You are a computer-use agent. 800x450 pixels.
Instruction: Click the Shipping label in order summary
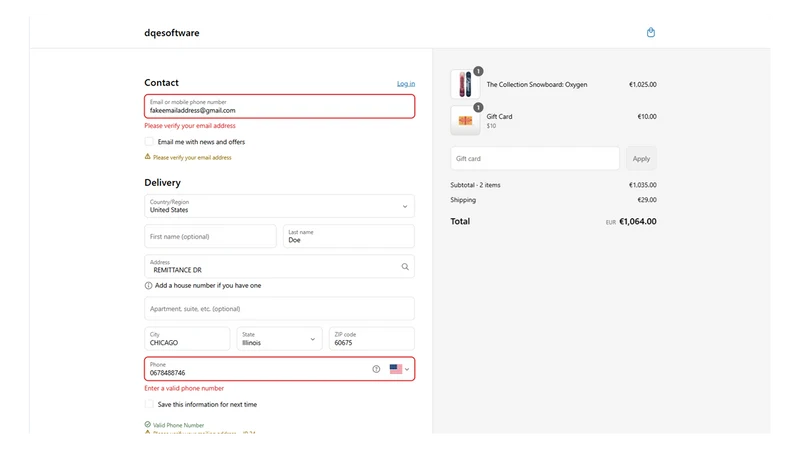point(463,200)
